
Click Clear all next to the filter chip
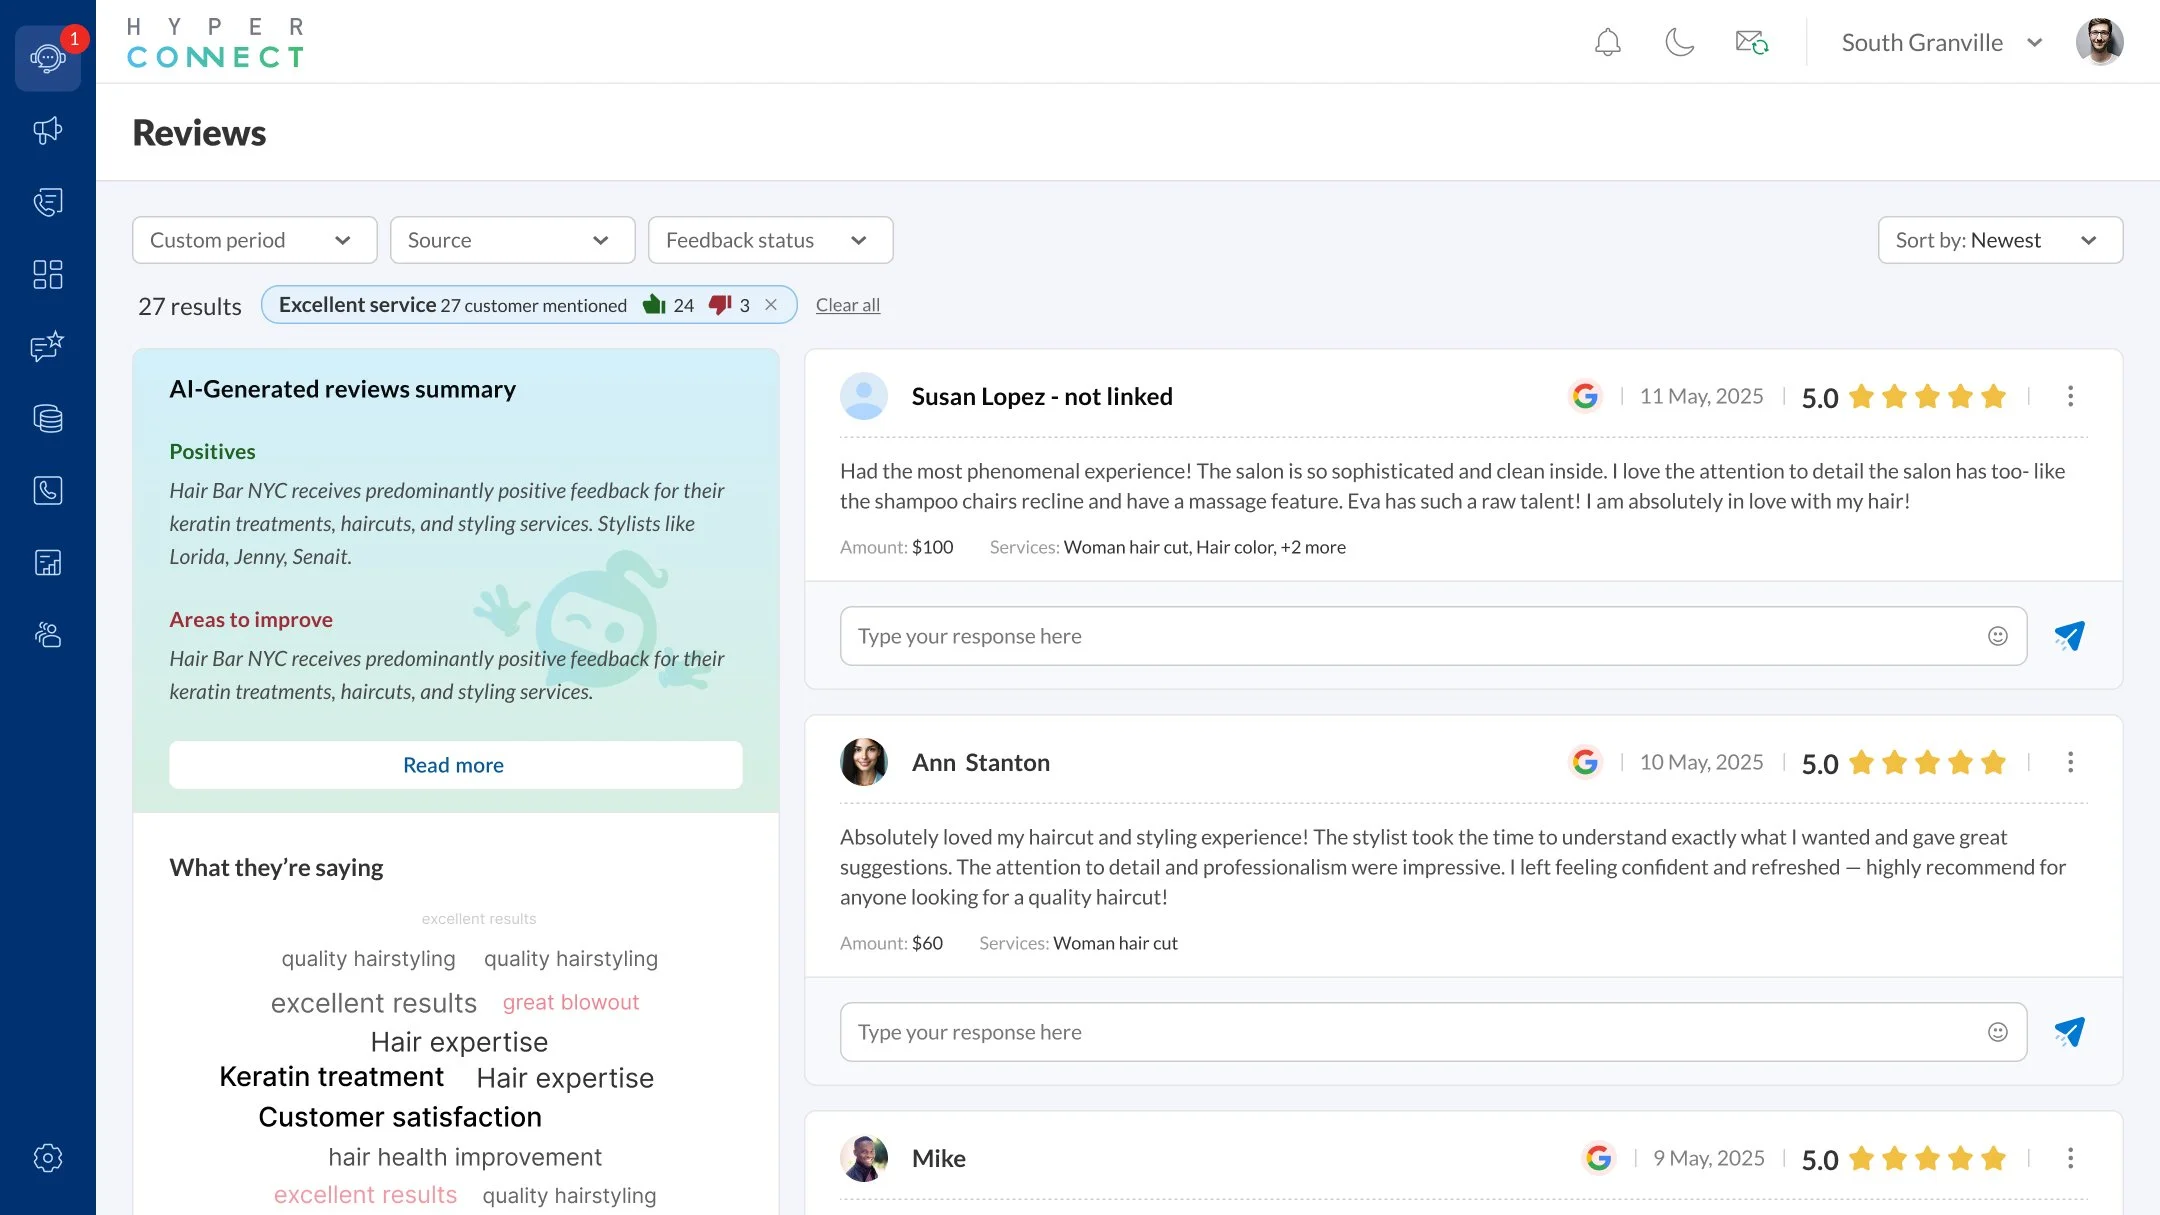tap(847, 304)
